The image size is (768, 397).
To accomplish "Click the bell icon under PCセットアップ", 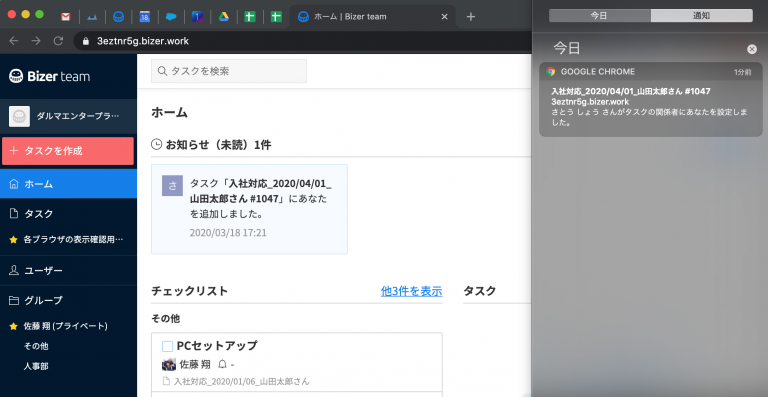I will (222, 364).
